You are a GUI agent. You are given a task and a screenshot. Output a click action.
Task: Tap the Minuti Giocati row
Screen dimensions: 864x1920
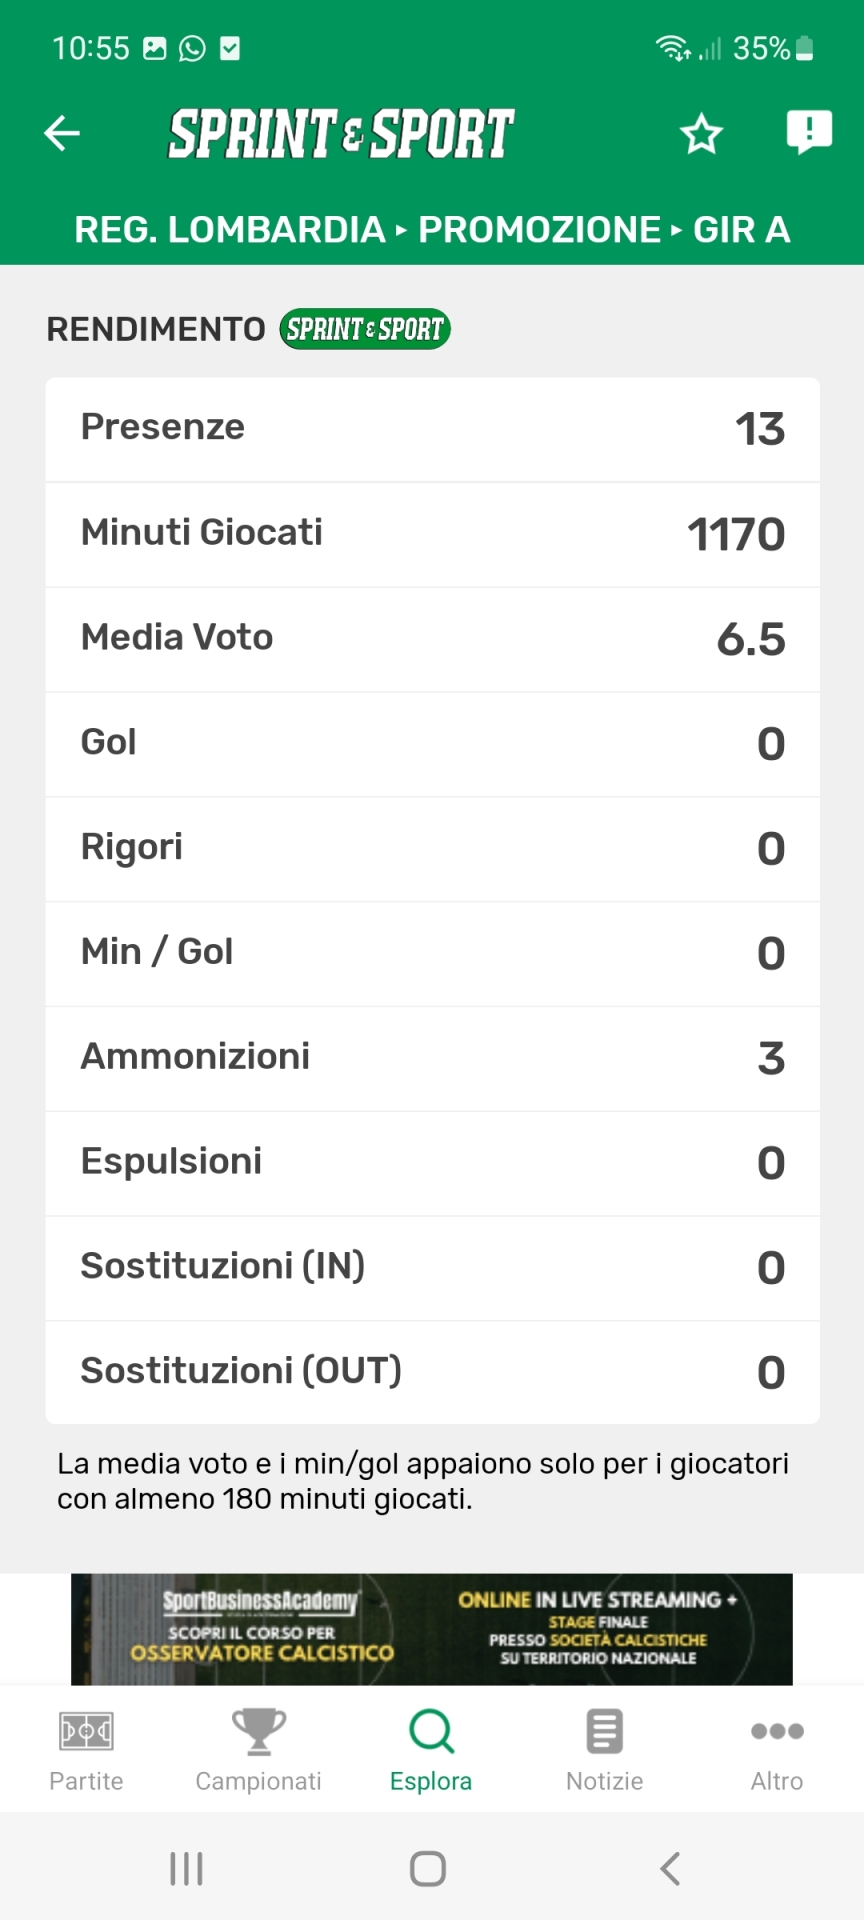pos(432,533)
